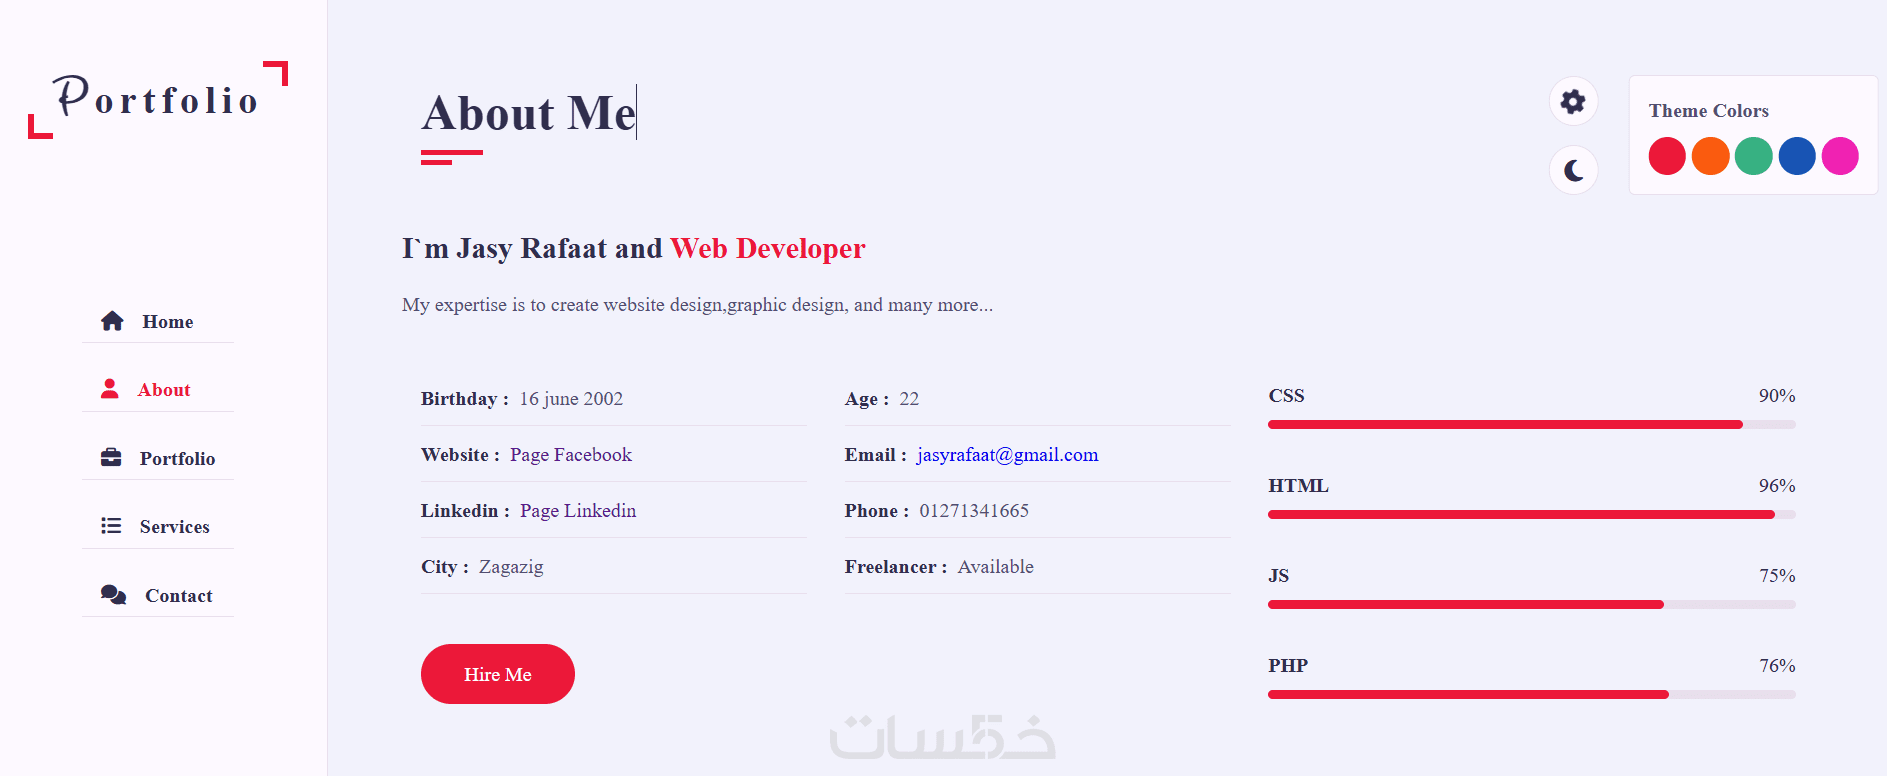The height and width of the screenshot is (776, 1887).
Task: Click the jasyrafaat@gmail.com email link
Action: click(x=1007, y=455)
